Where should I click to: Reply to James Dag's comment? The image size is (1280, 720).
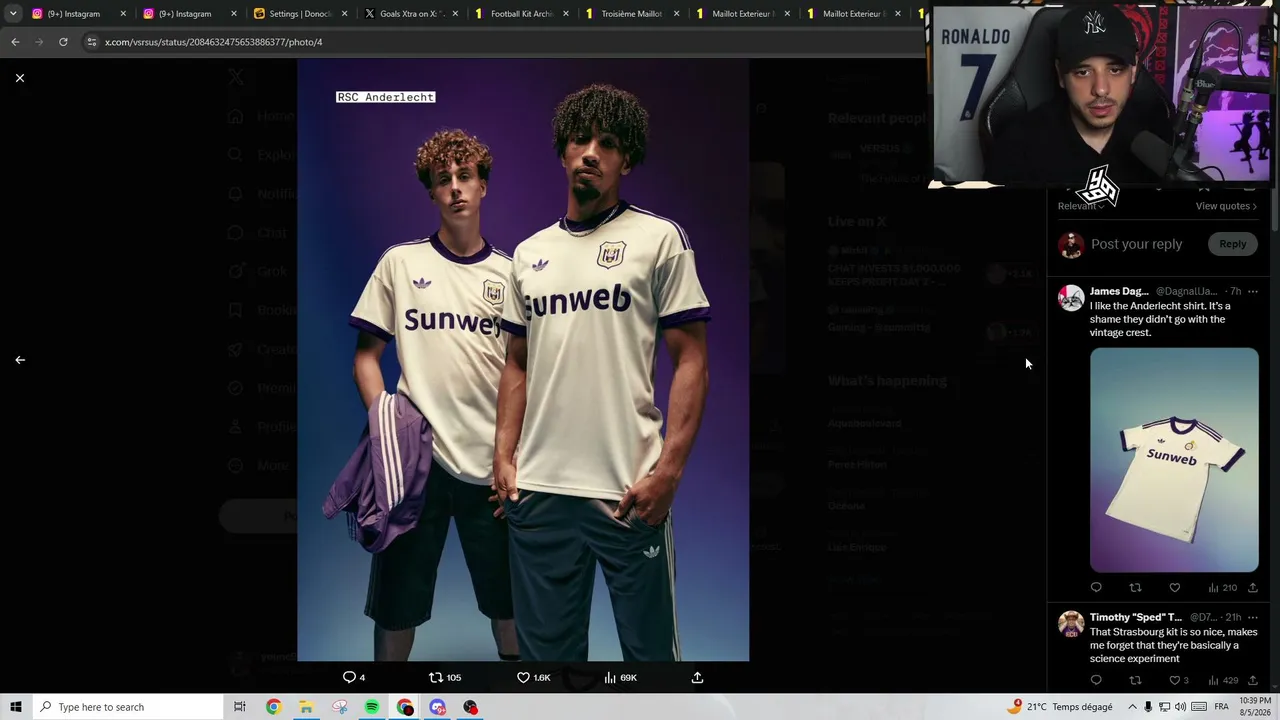click(1096, 587)
